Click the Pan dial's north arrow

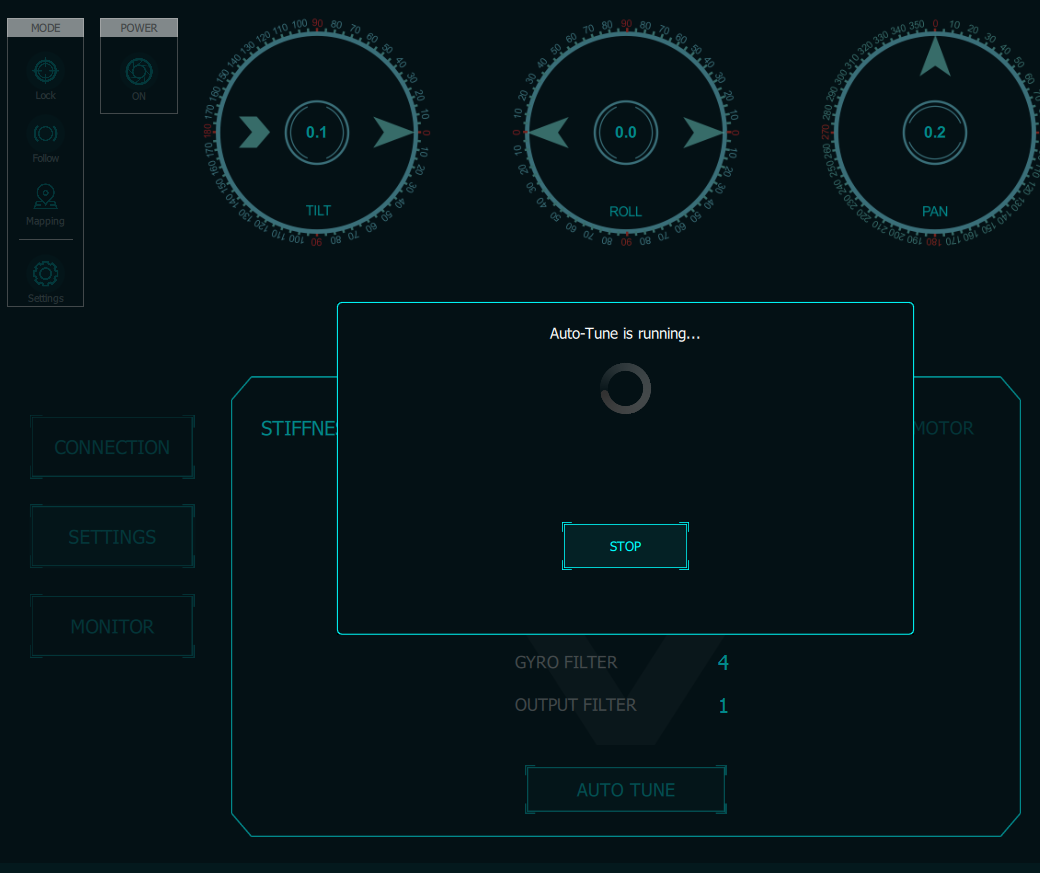935,56
